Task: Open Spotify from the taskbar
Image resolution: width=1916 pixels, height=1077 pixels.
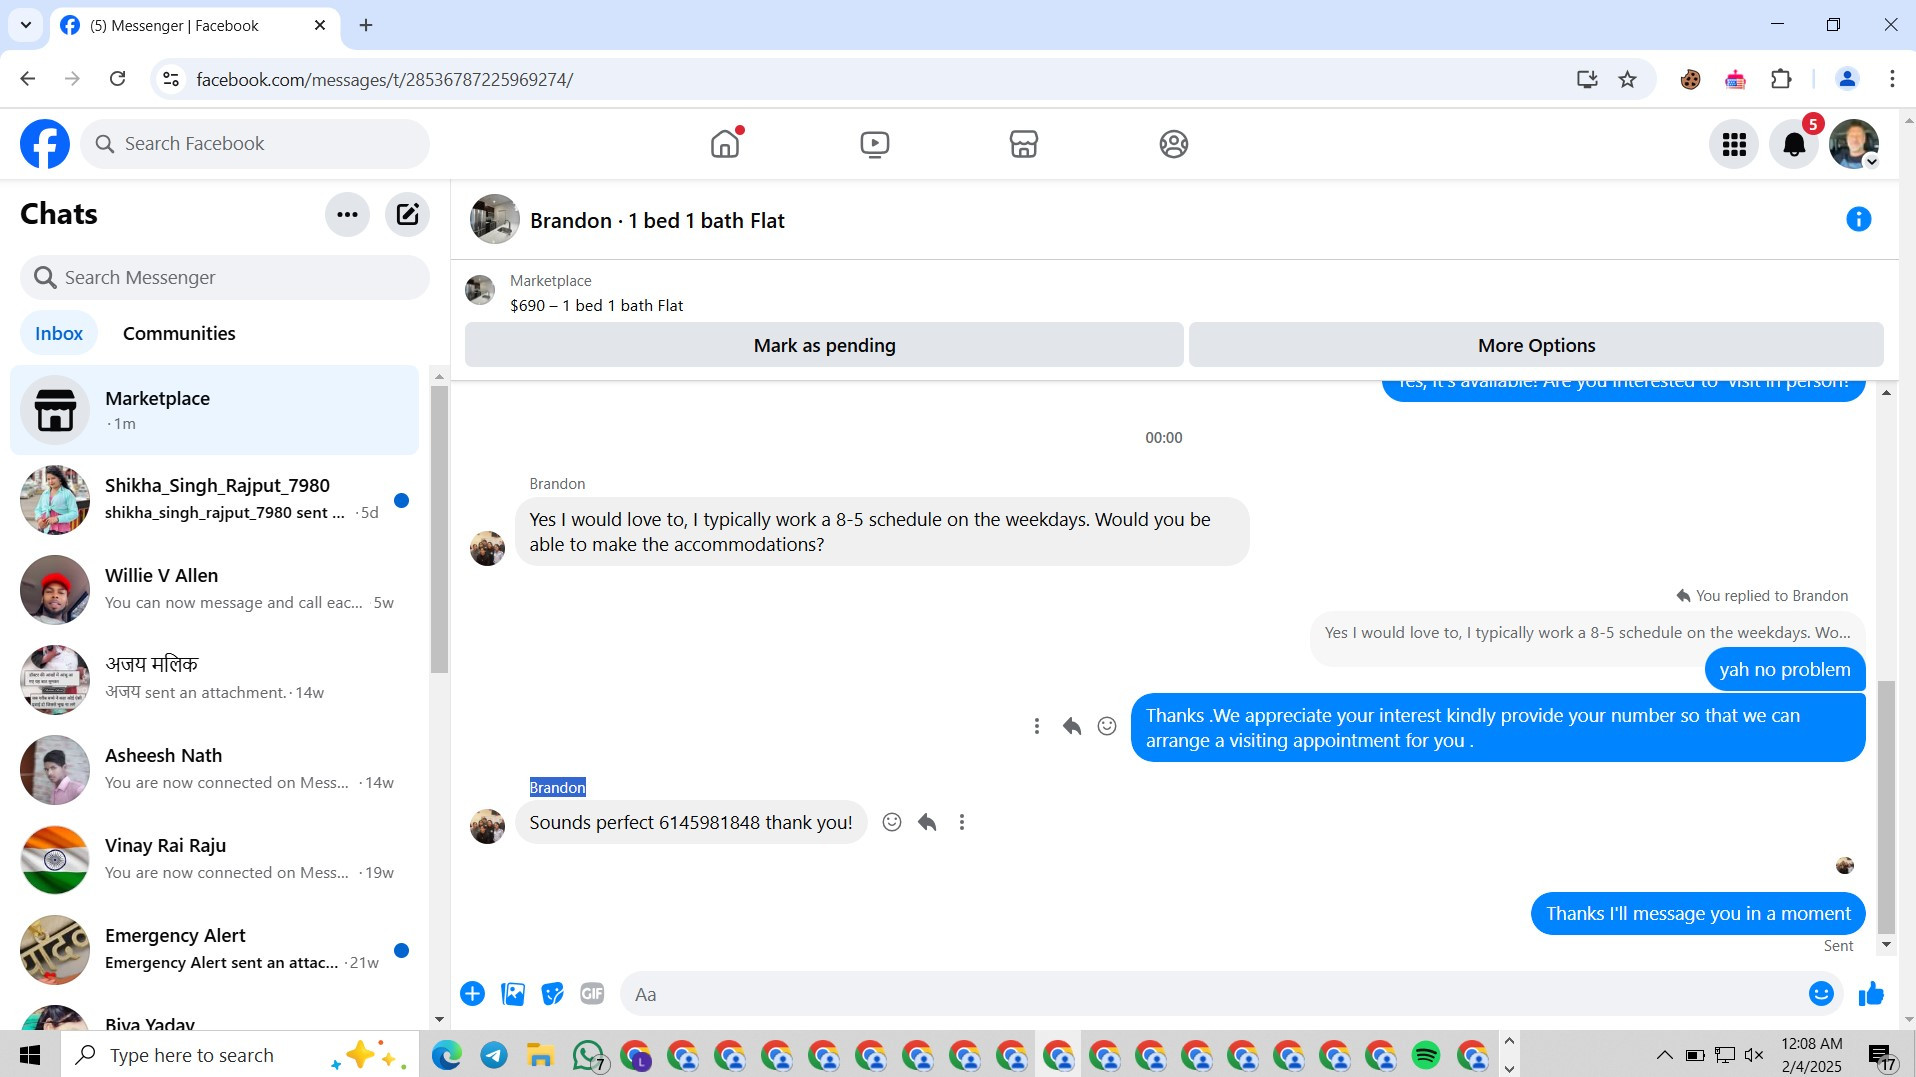Action: point(1425,1055)
